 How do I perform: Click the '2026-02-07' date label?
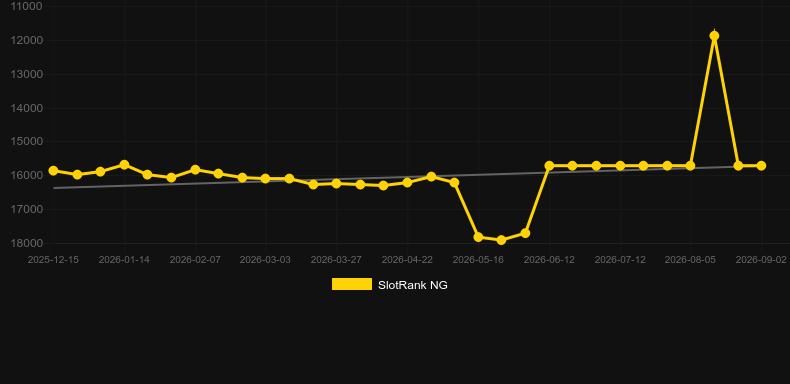click(195, 260)
